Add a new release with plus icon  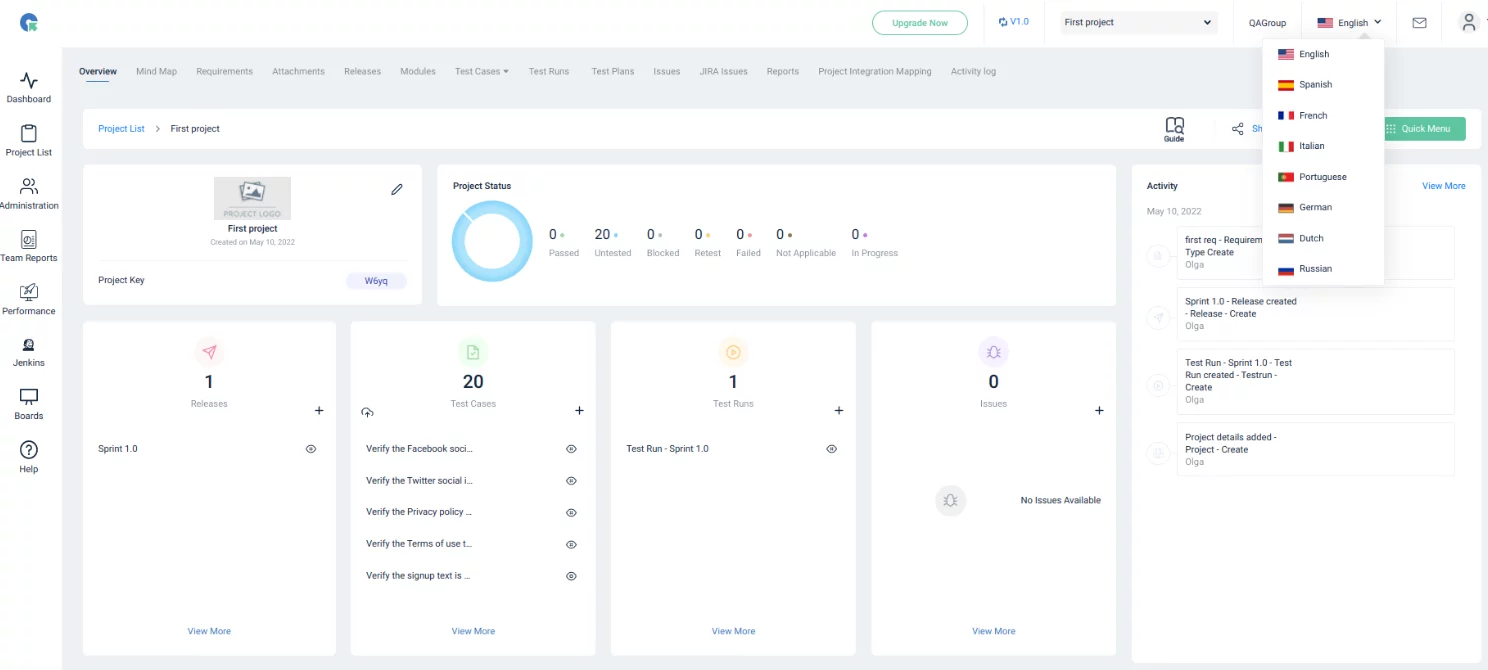(x=319, y=411)
